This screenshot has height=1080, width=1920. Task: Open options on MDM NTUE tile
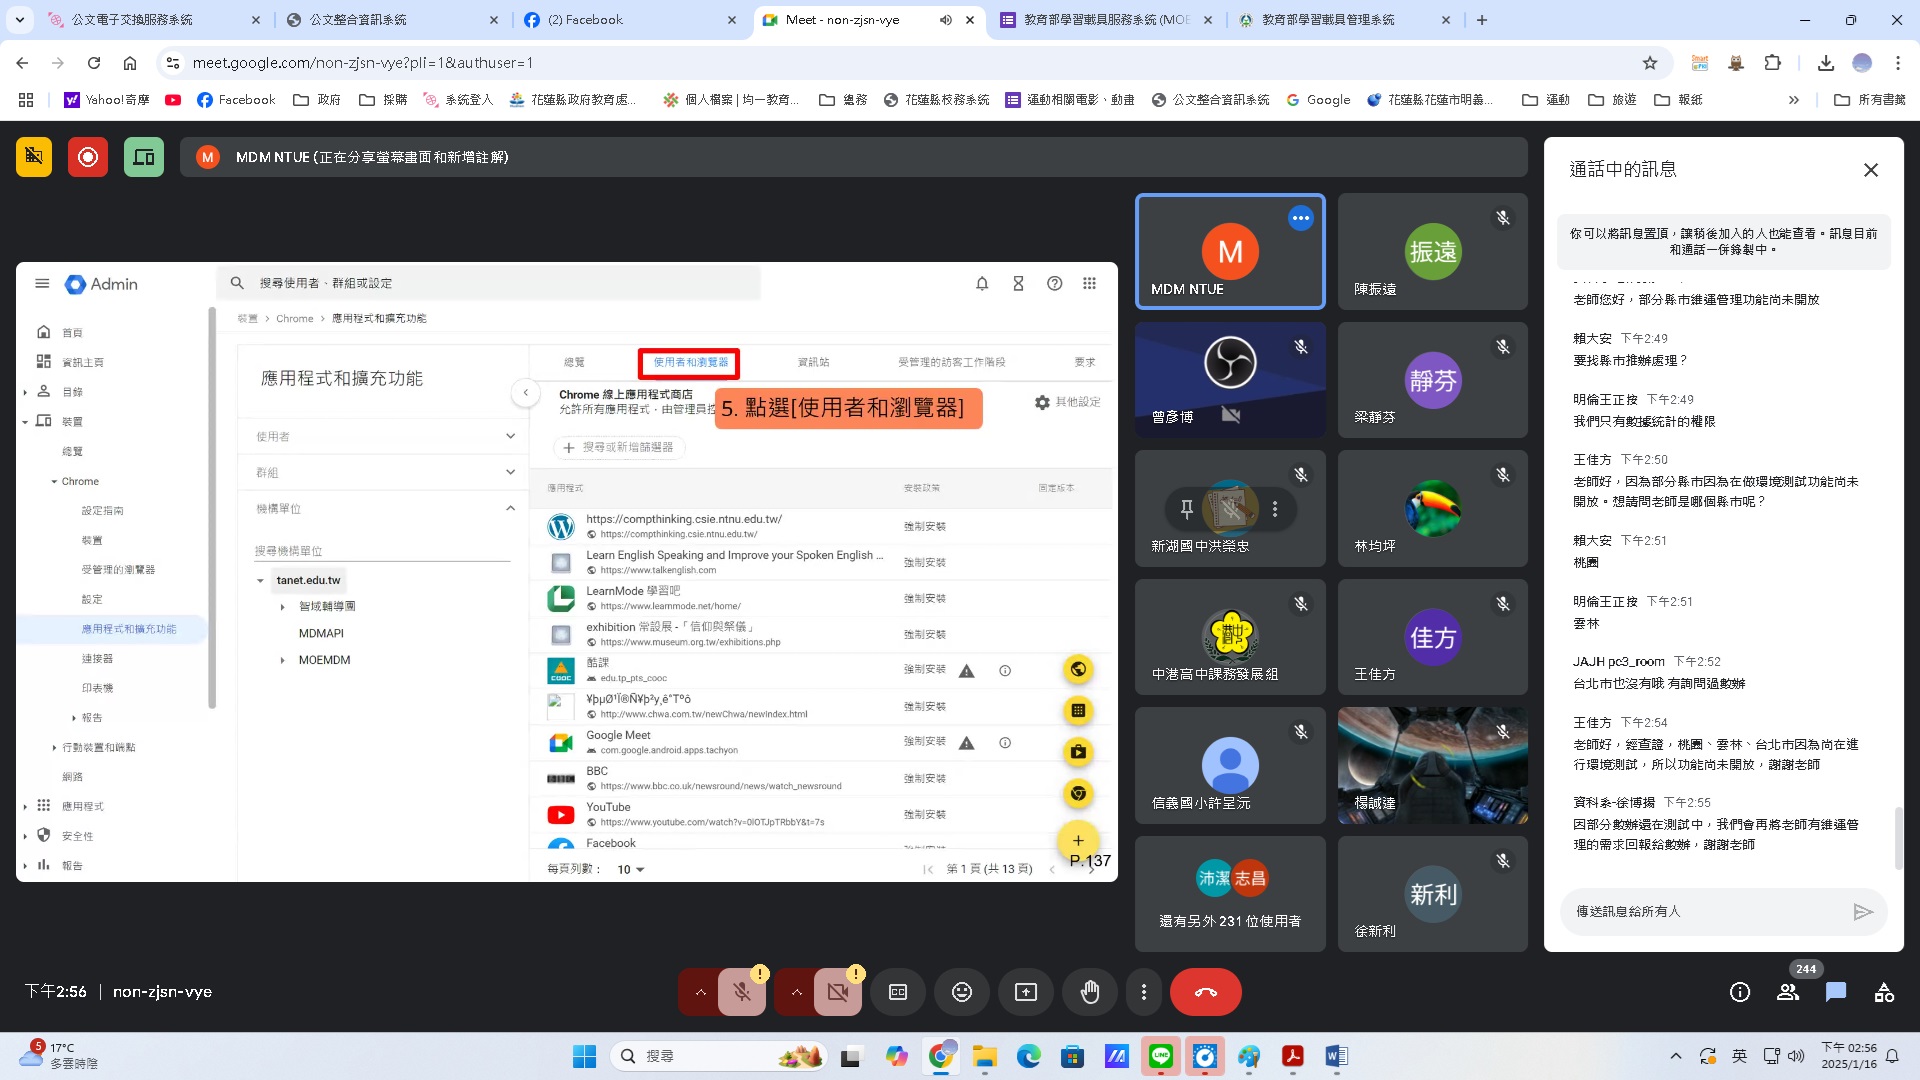click(1300, 218)
